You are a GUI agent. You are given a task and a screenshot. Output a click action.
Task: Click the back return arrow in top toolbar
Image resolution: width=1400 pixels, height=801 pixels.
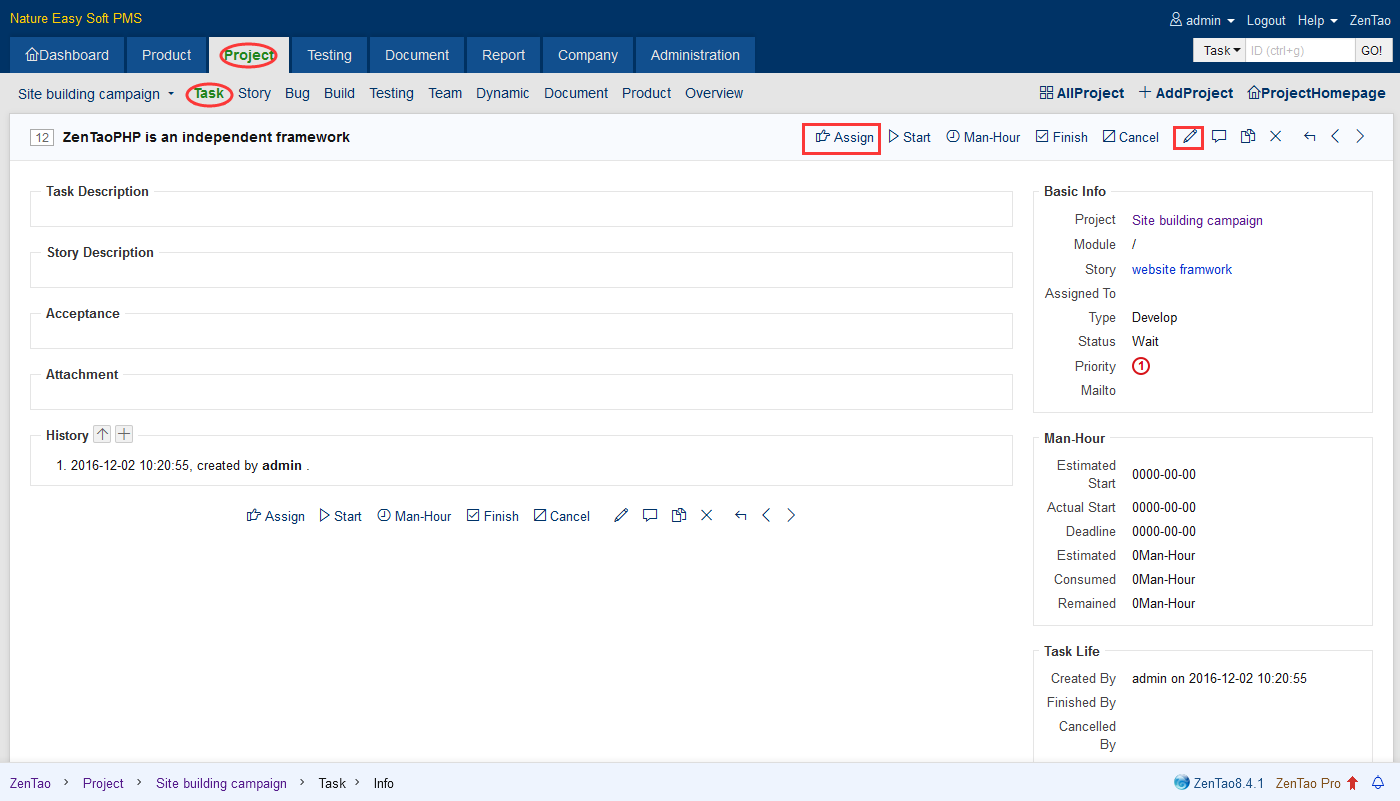click(1309, 137)
